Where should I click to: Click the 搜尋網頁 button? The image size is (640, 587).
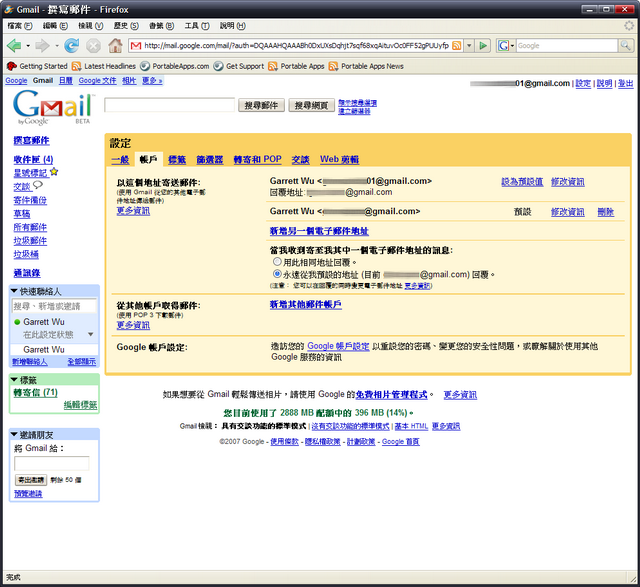tap(311, 105)
